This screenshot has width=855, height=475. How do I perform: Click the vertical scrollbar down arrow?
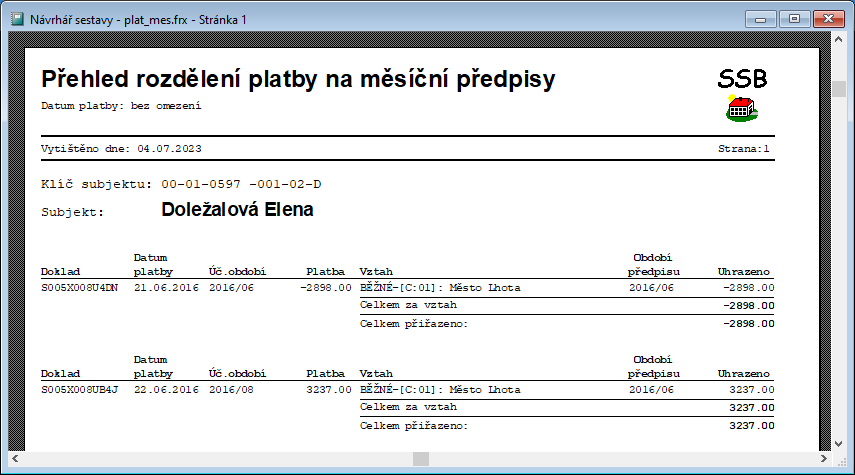[839, 443]
